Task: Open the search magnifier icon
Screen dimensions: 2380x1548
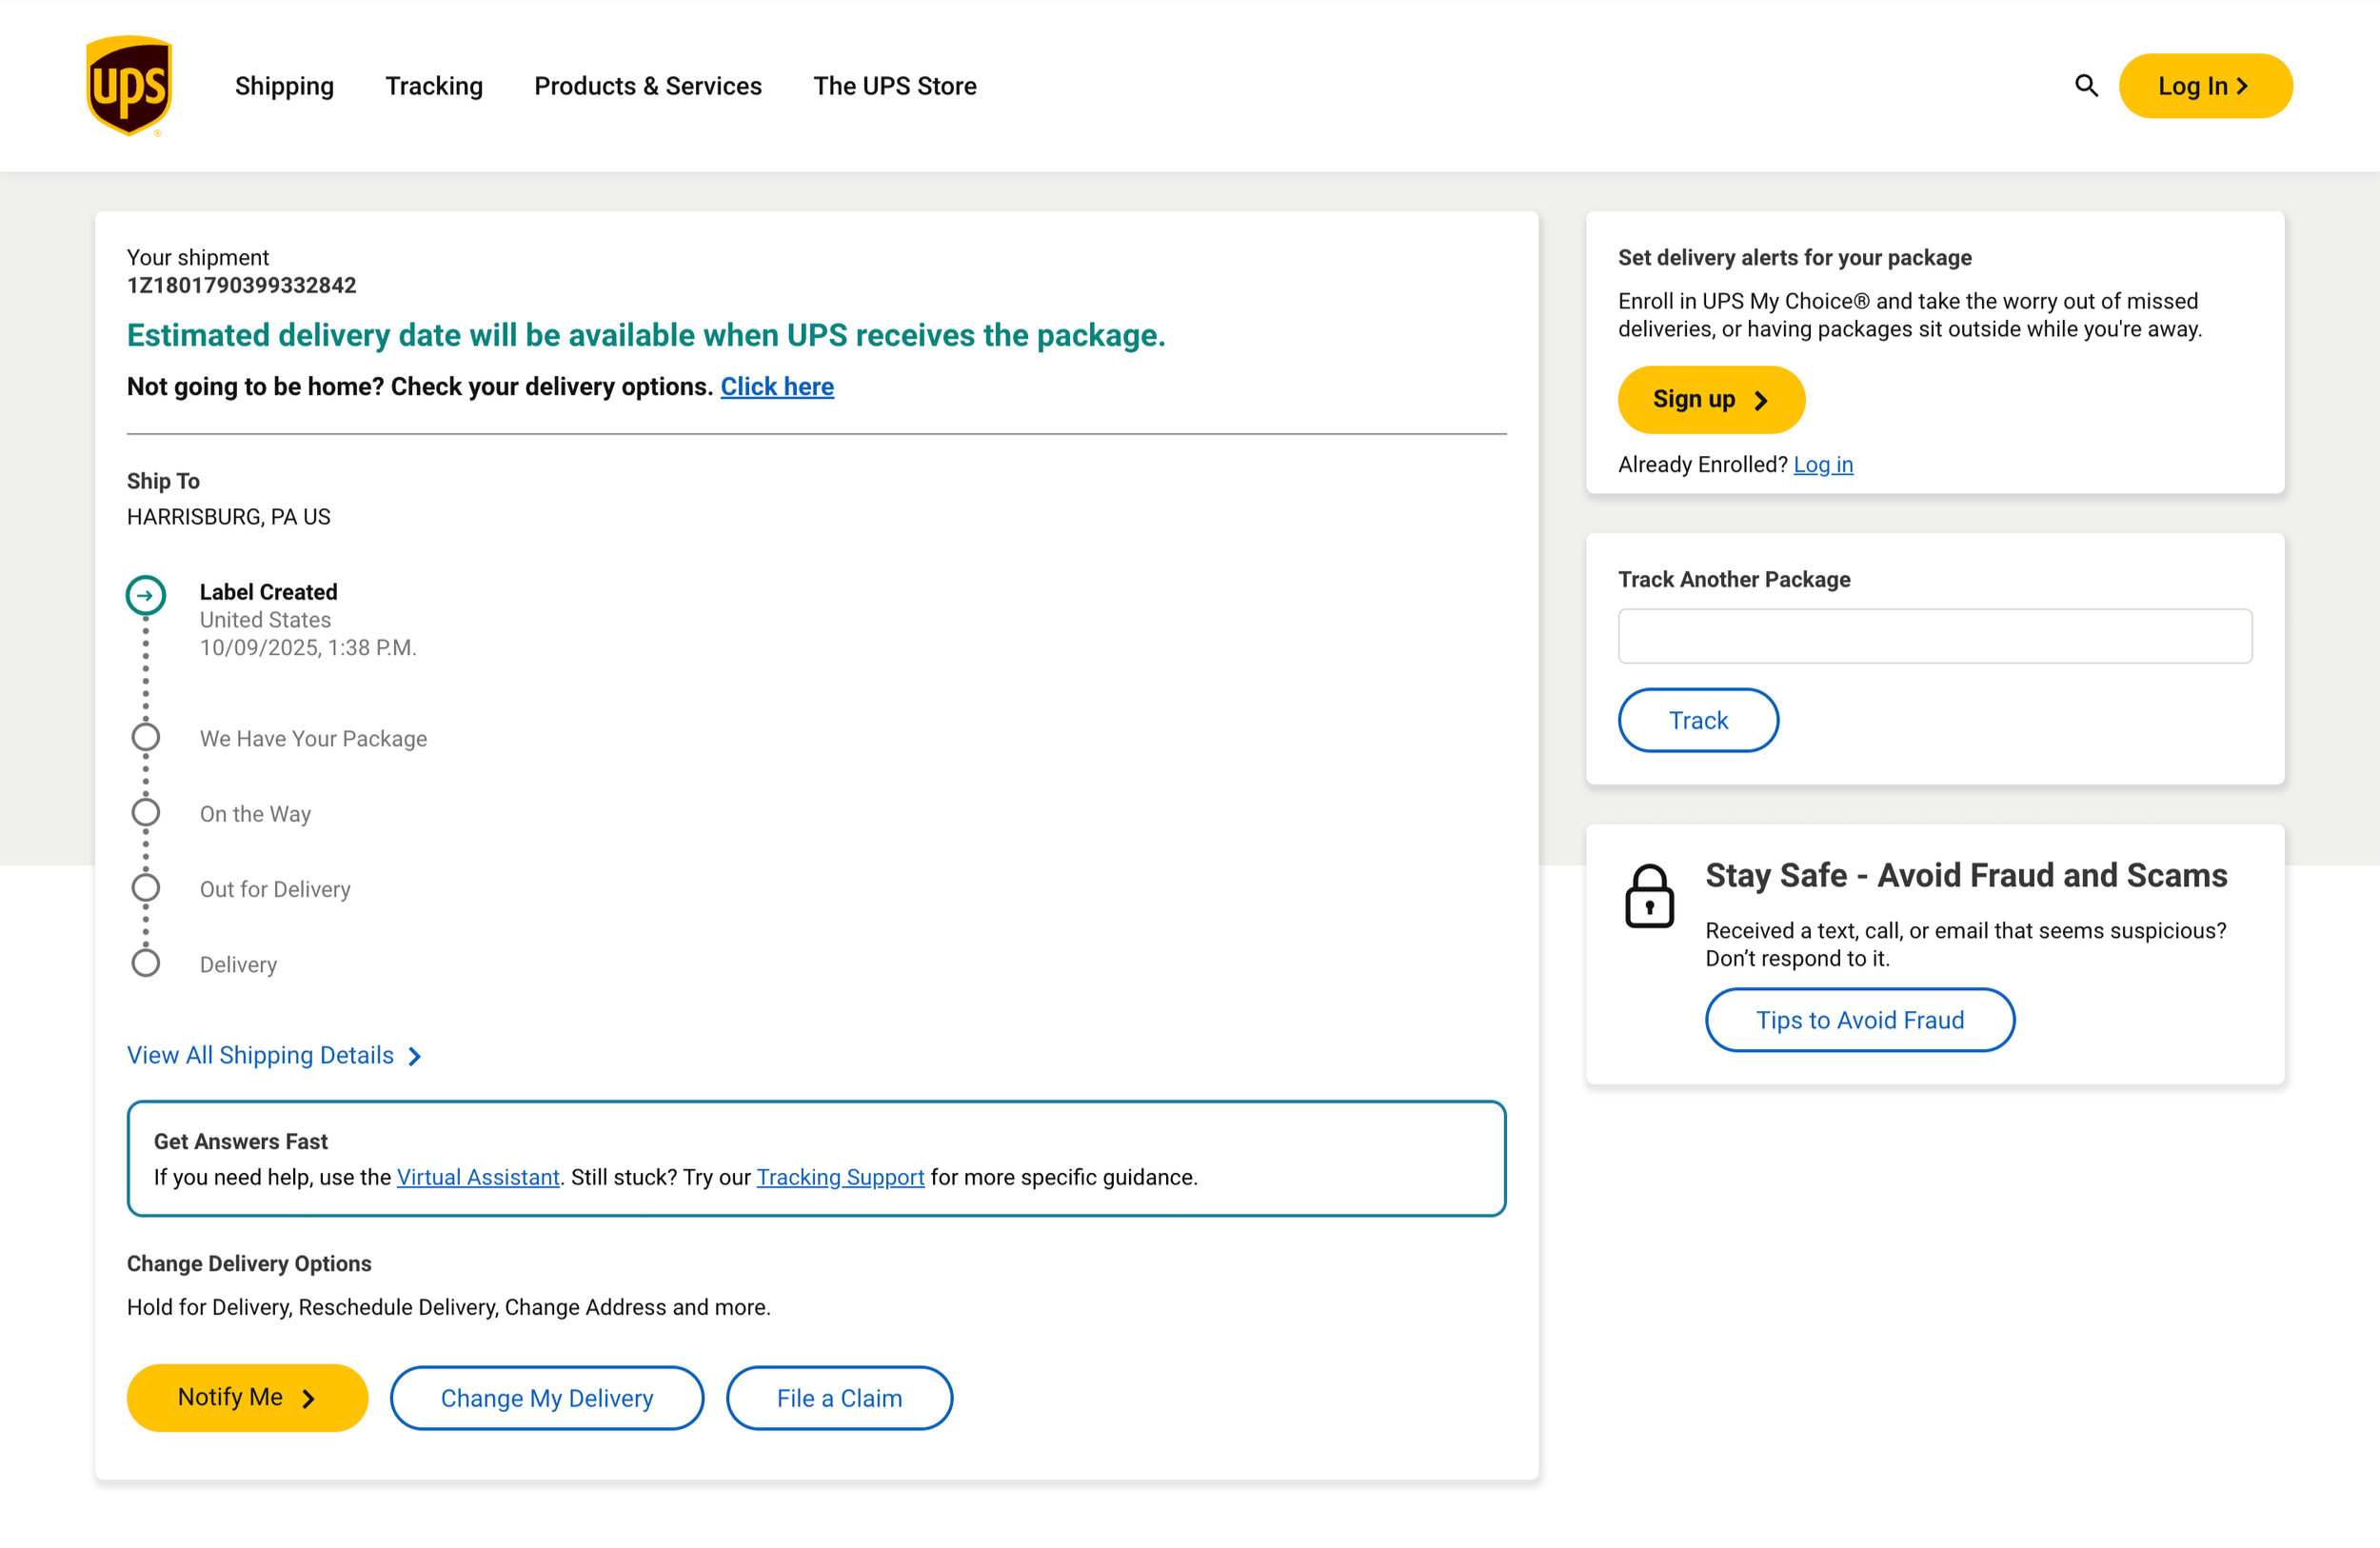Action: point(2085,86)
